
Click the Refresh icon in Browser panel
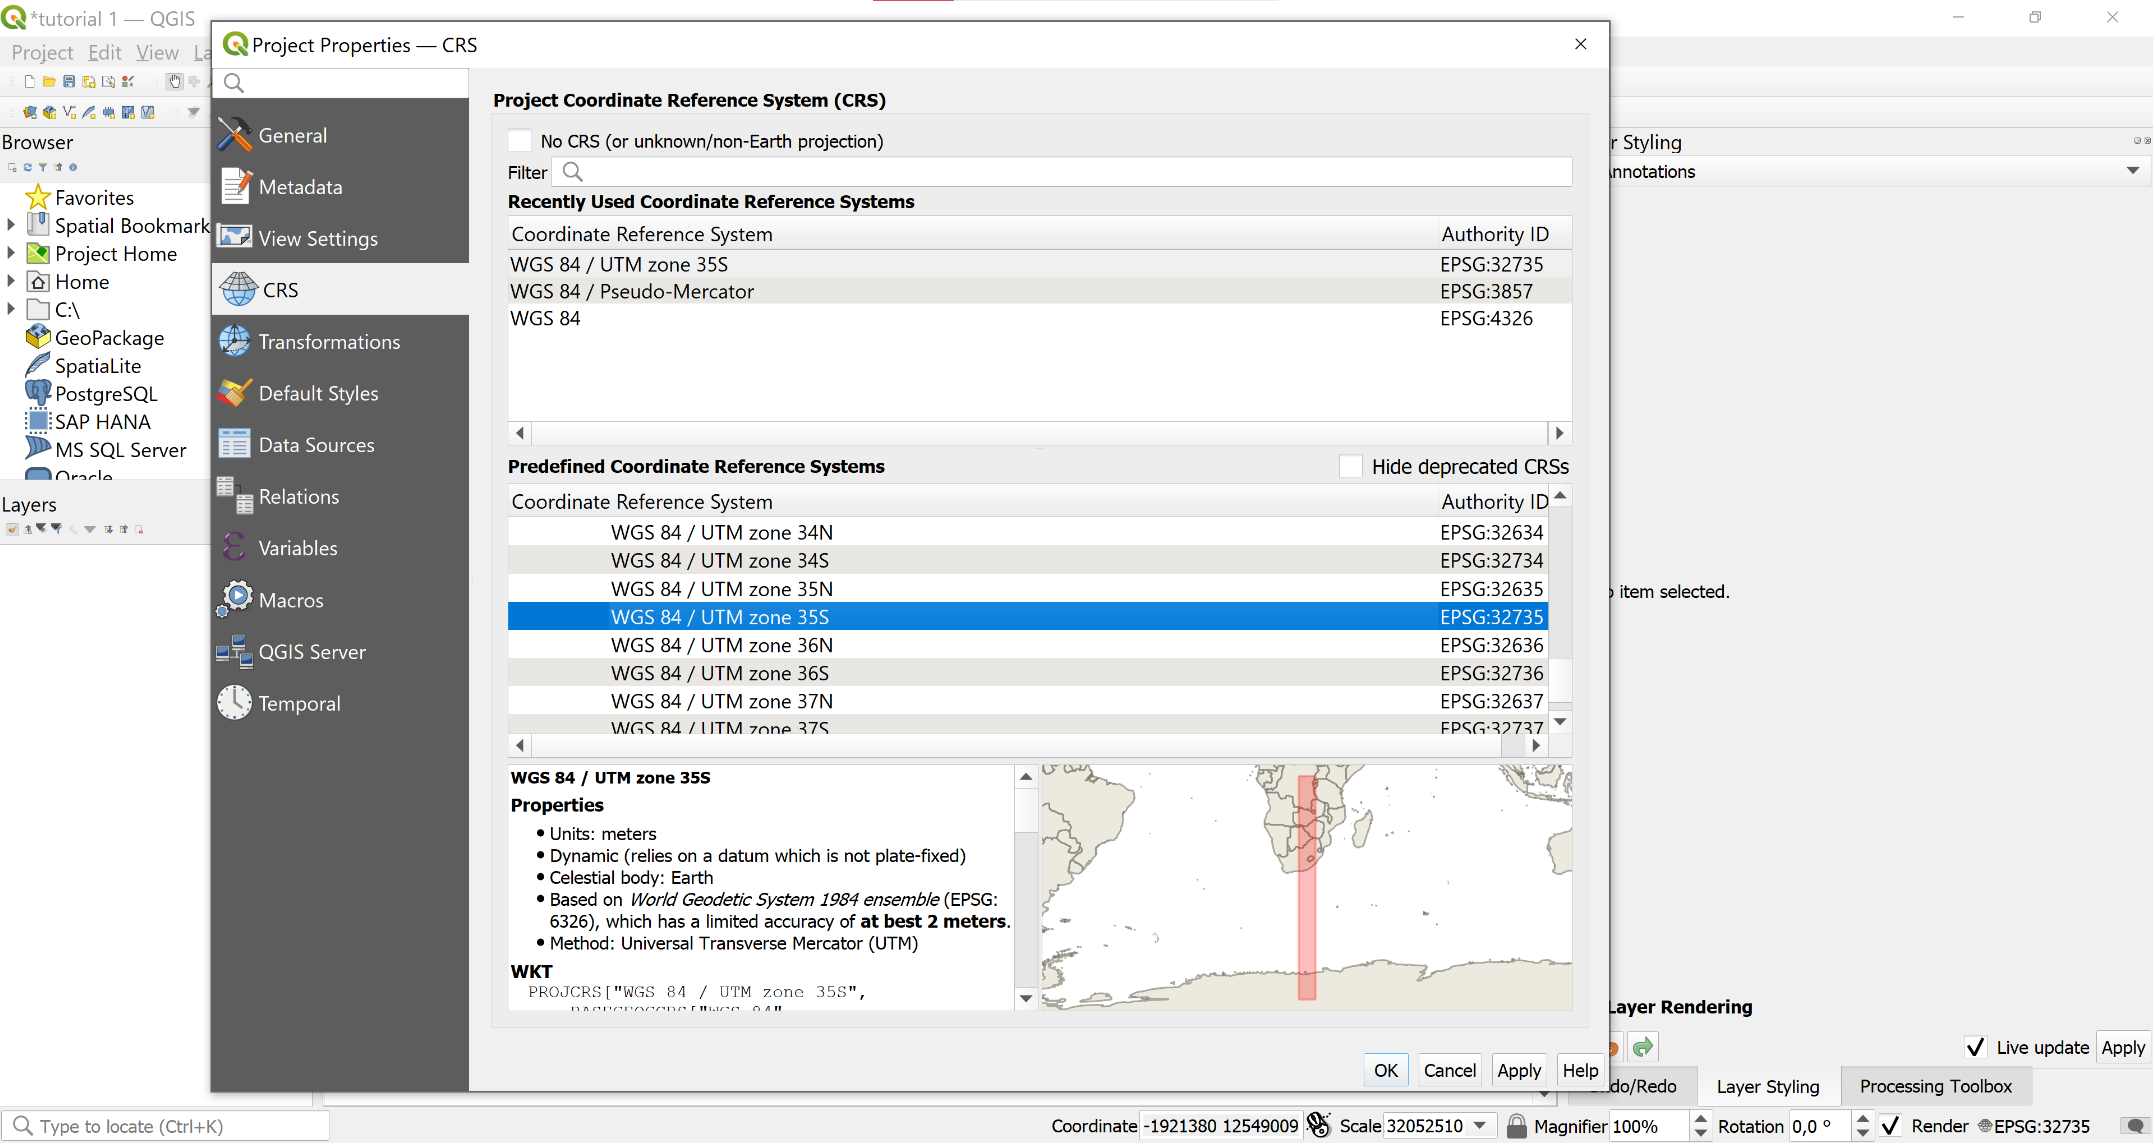tap(27, 167)
